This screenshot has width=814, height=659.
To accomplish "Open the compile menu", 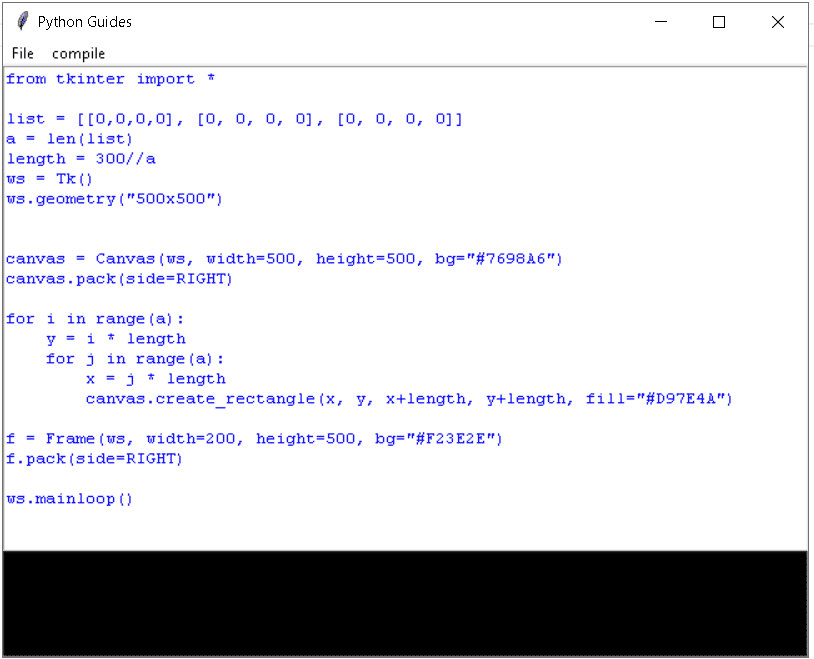I will (77, 53).
